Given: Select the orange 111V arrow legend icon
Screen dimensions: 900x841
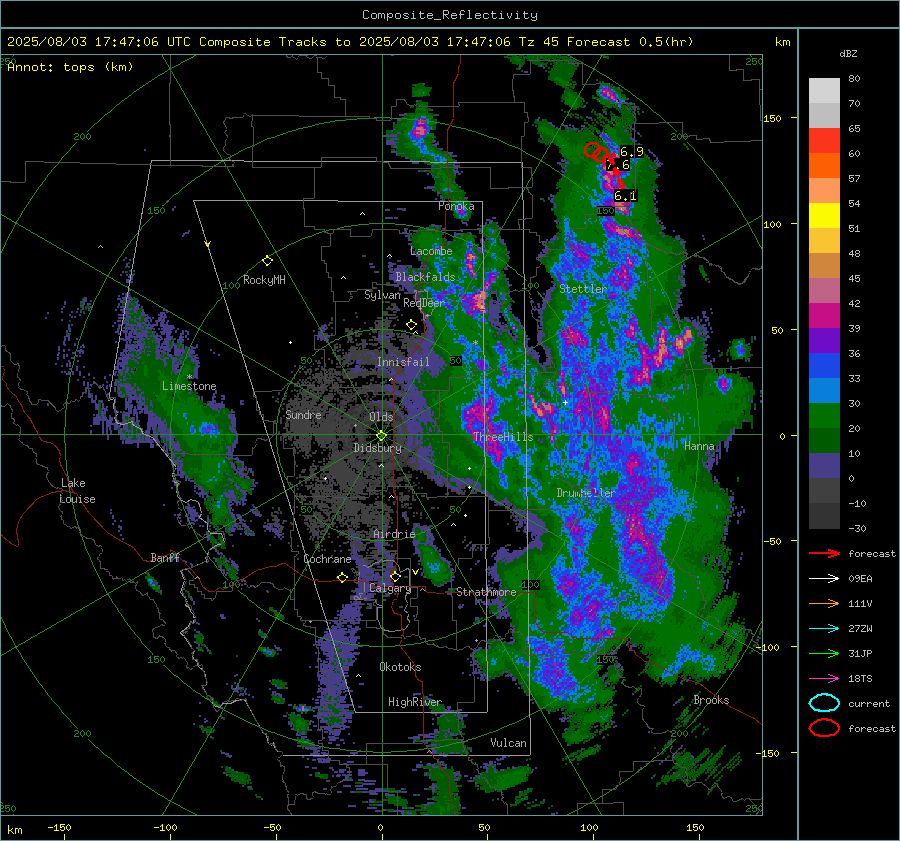Looking at the screenshot, I should [824, 603].
